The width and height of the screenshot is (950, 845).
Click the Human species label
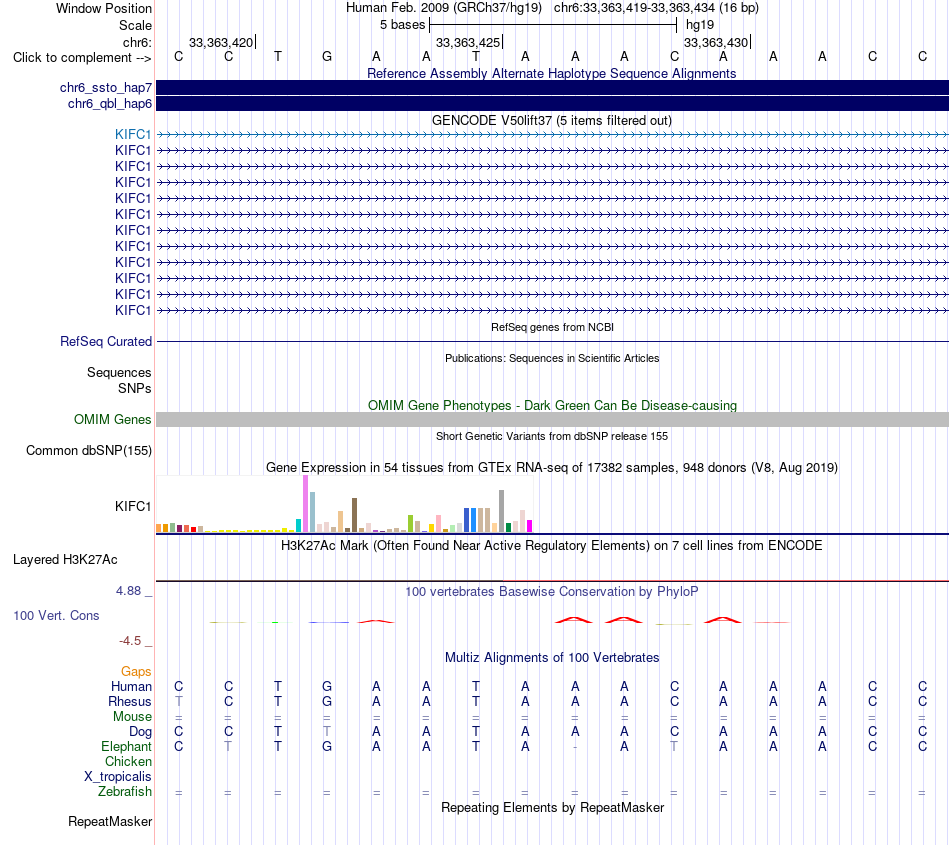131,686
